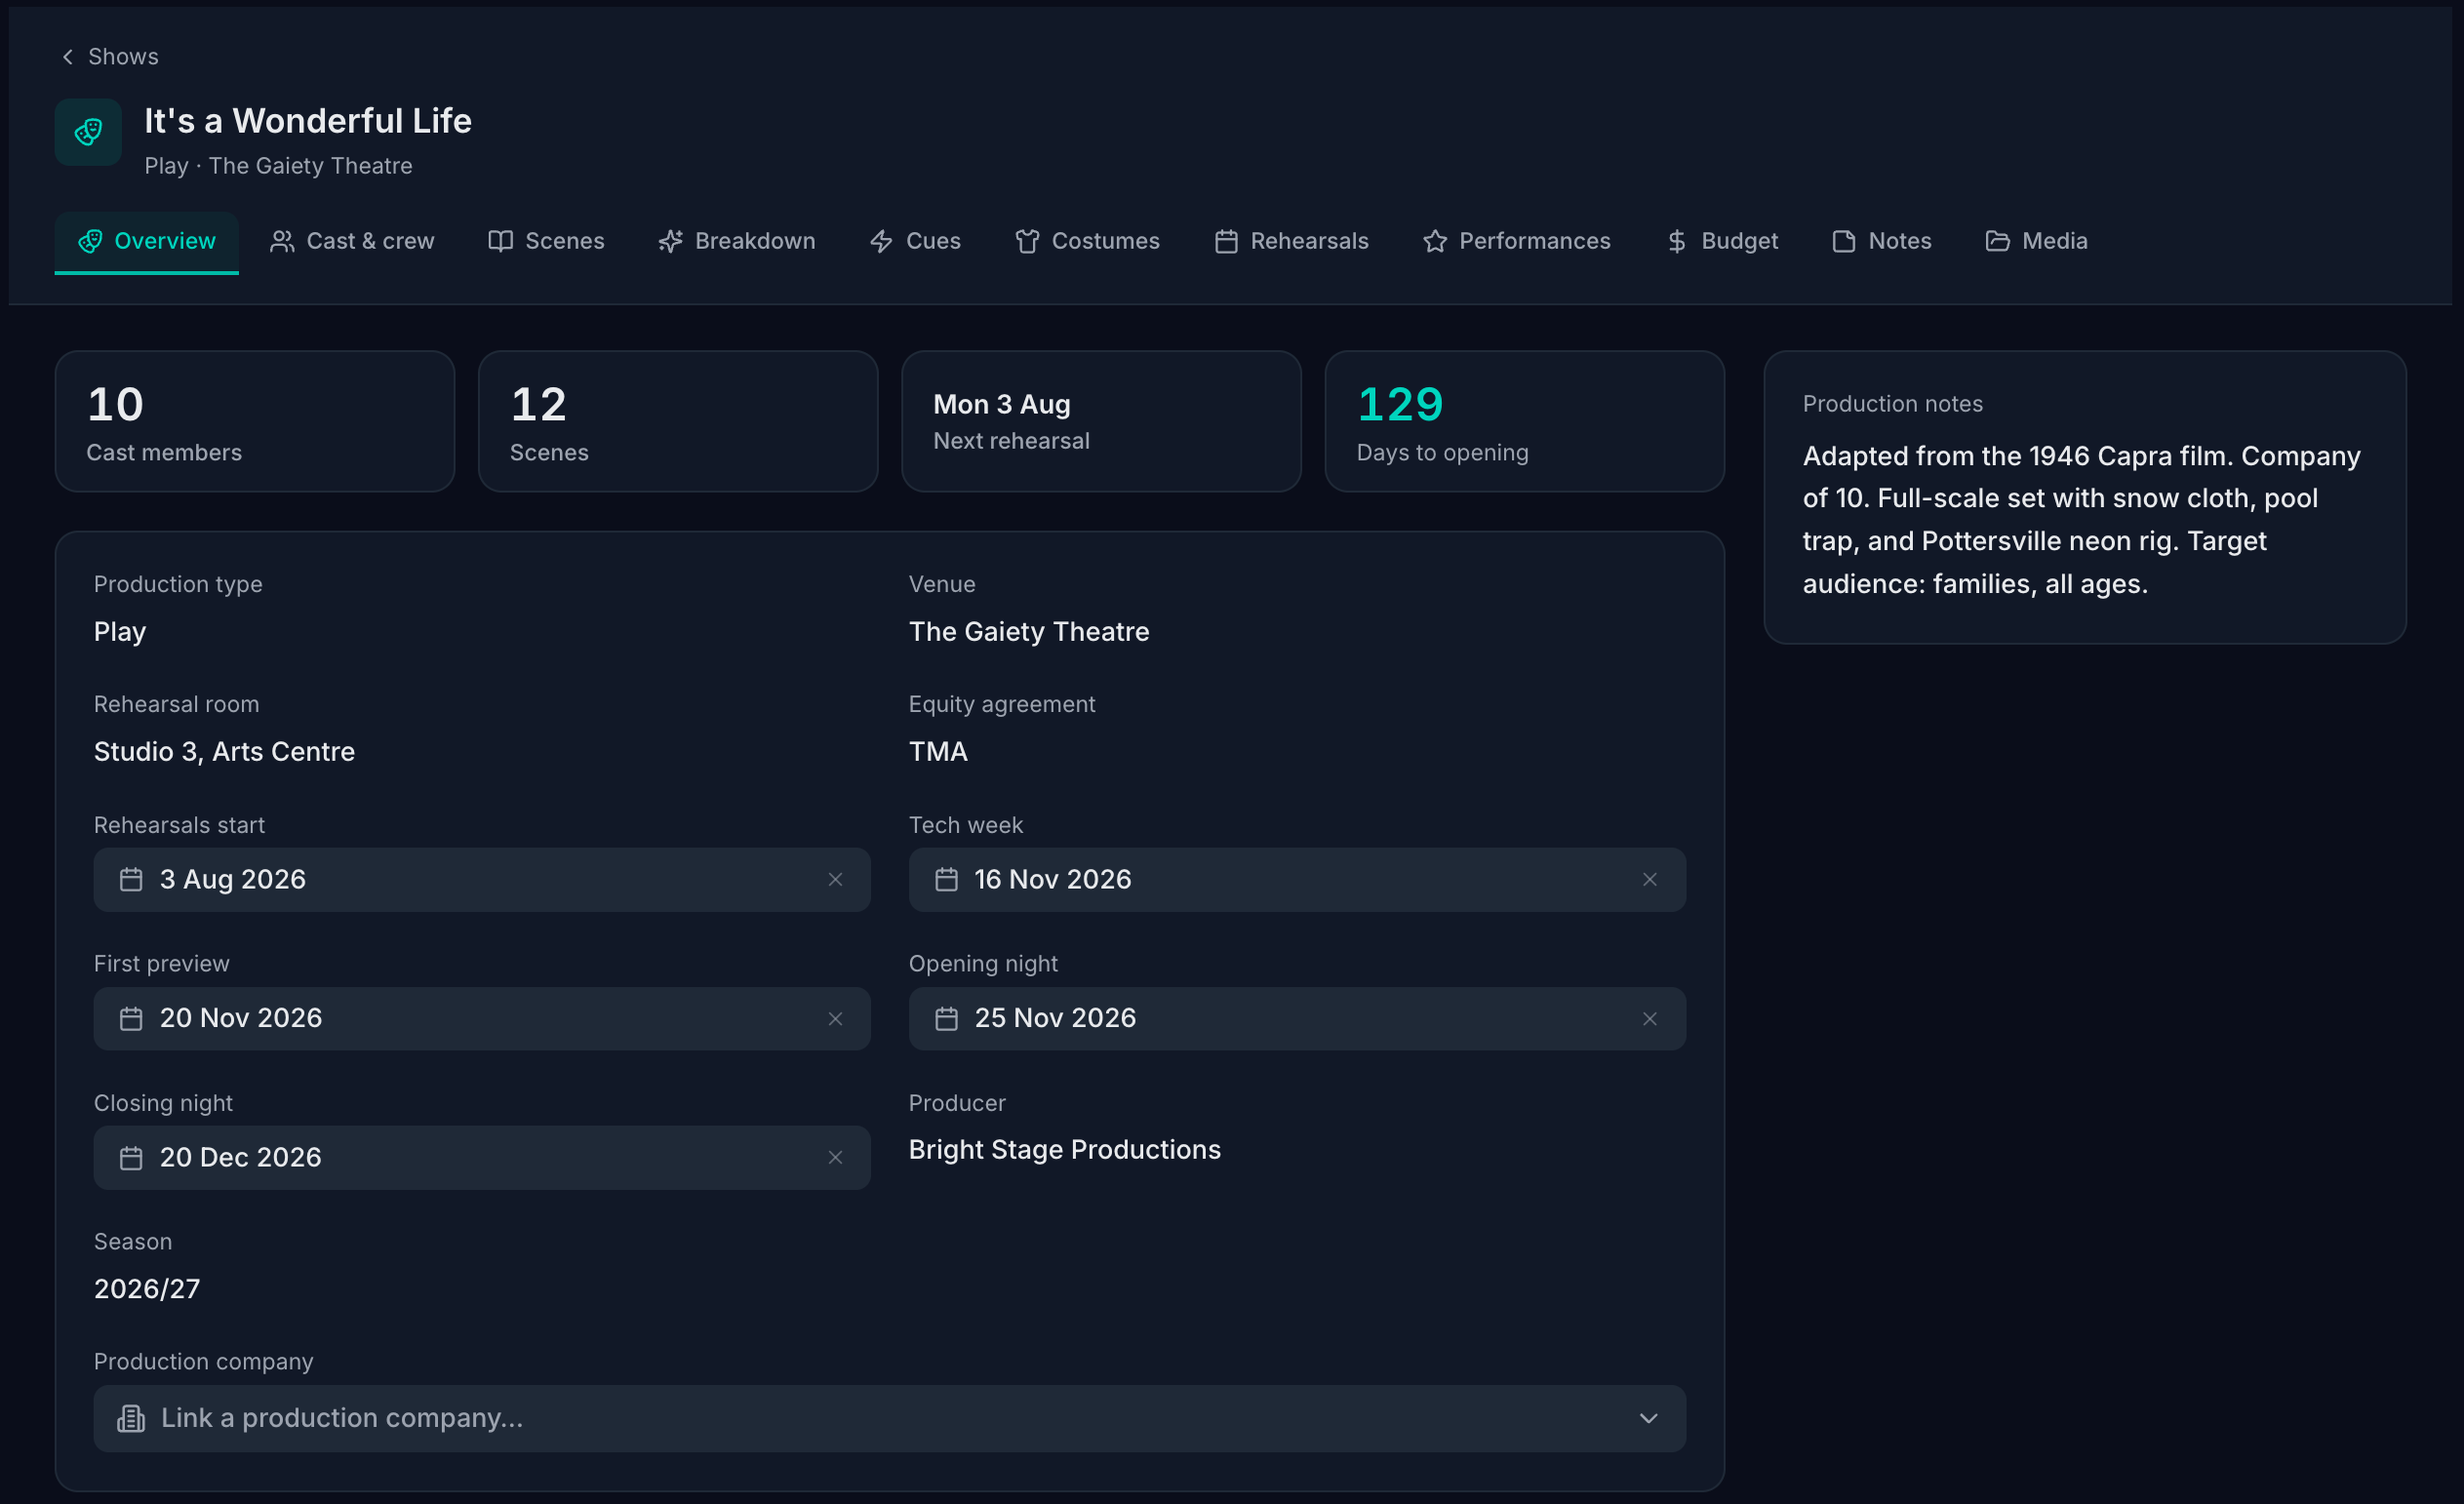2464x1504 pixels.
Task: Click the theatre masks show icon
Action: [x=88, y=132]
